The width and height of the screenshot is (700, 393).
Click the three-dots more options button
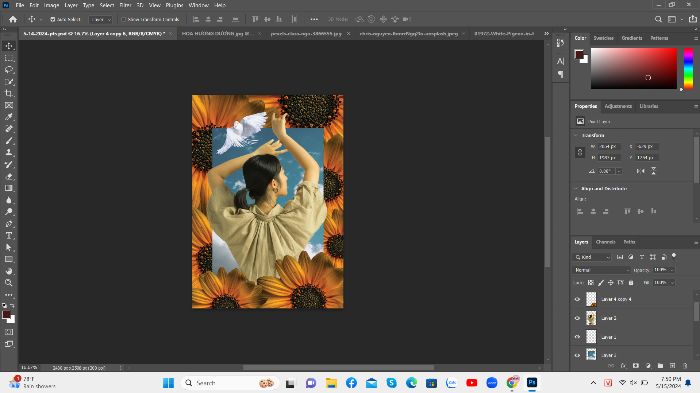point(314,19)
